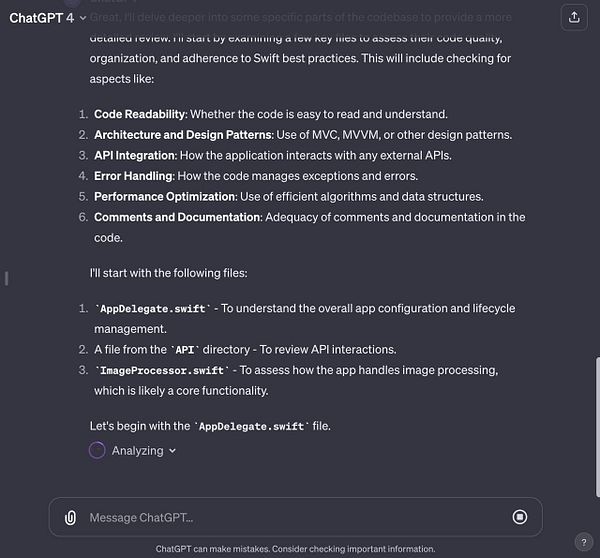Open the help question mark icon

(x=583, y=542)
